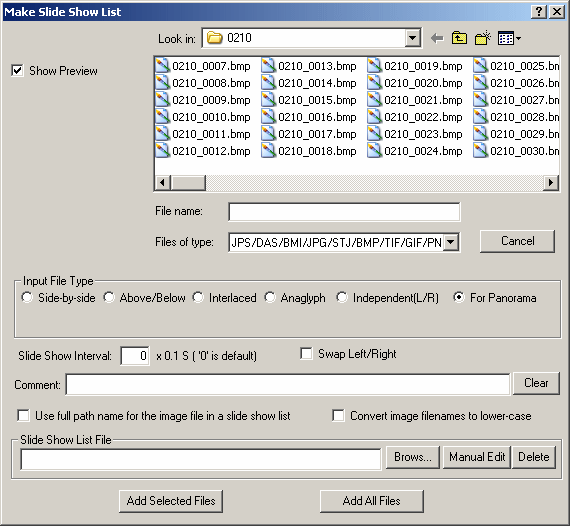Click the Manual Edit button
Screen dimensions: 570x526
click(x=477, y=457)
